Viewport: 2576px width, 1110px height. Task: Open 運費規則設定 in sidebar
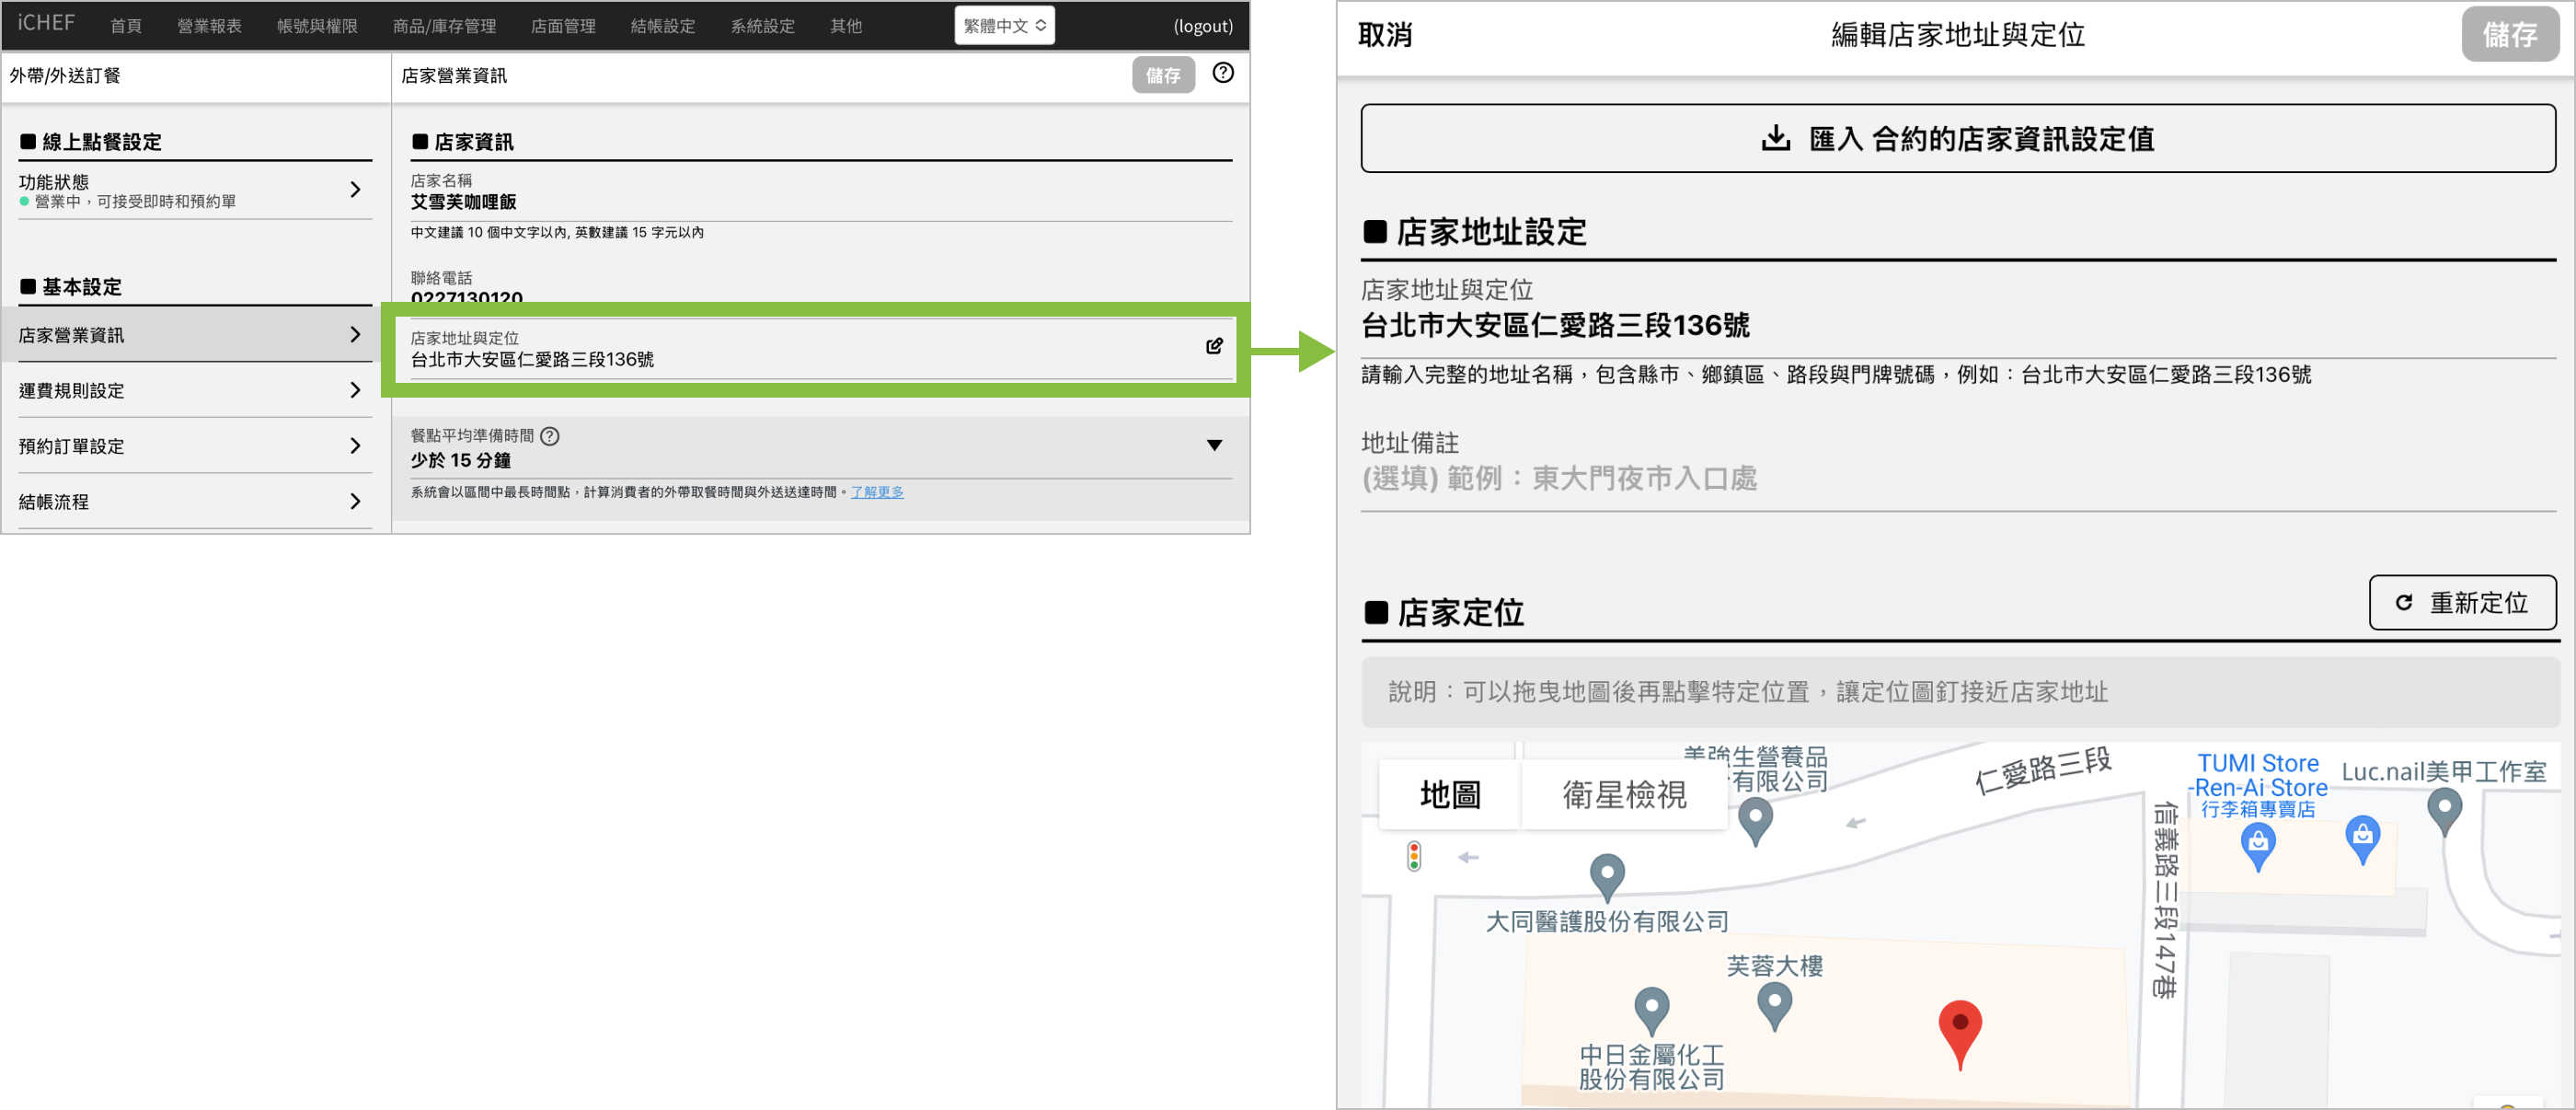pos(190,391)
